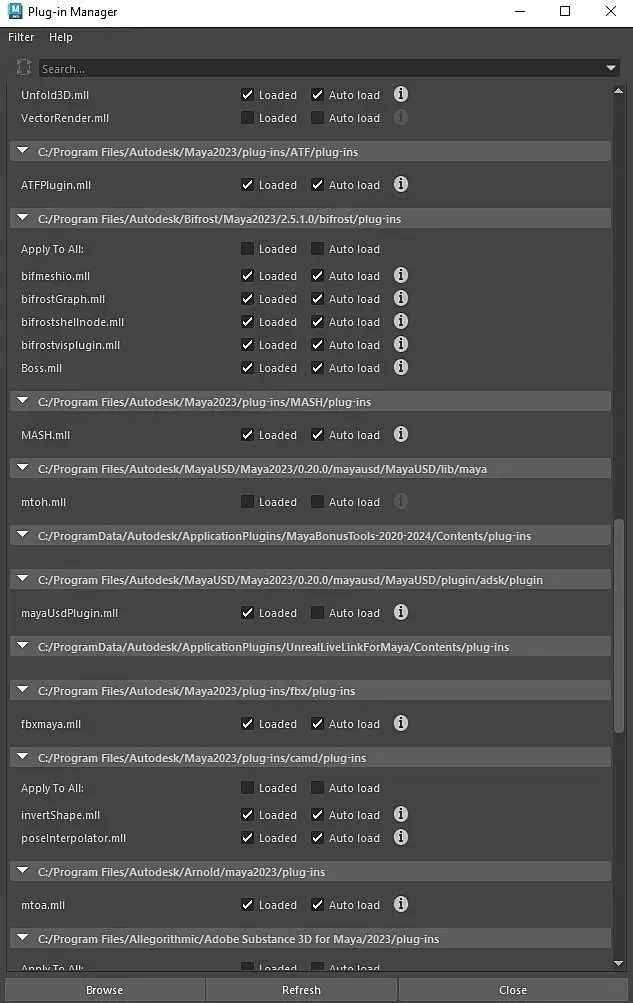Enable Auto load for mayaUsdPlugin.mll
Viewport: 633px width, 1003px height.
coord(317,613)
